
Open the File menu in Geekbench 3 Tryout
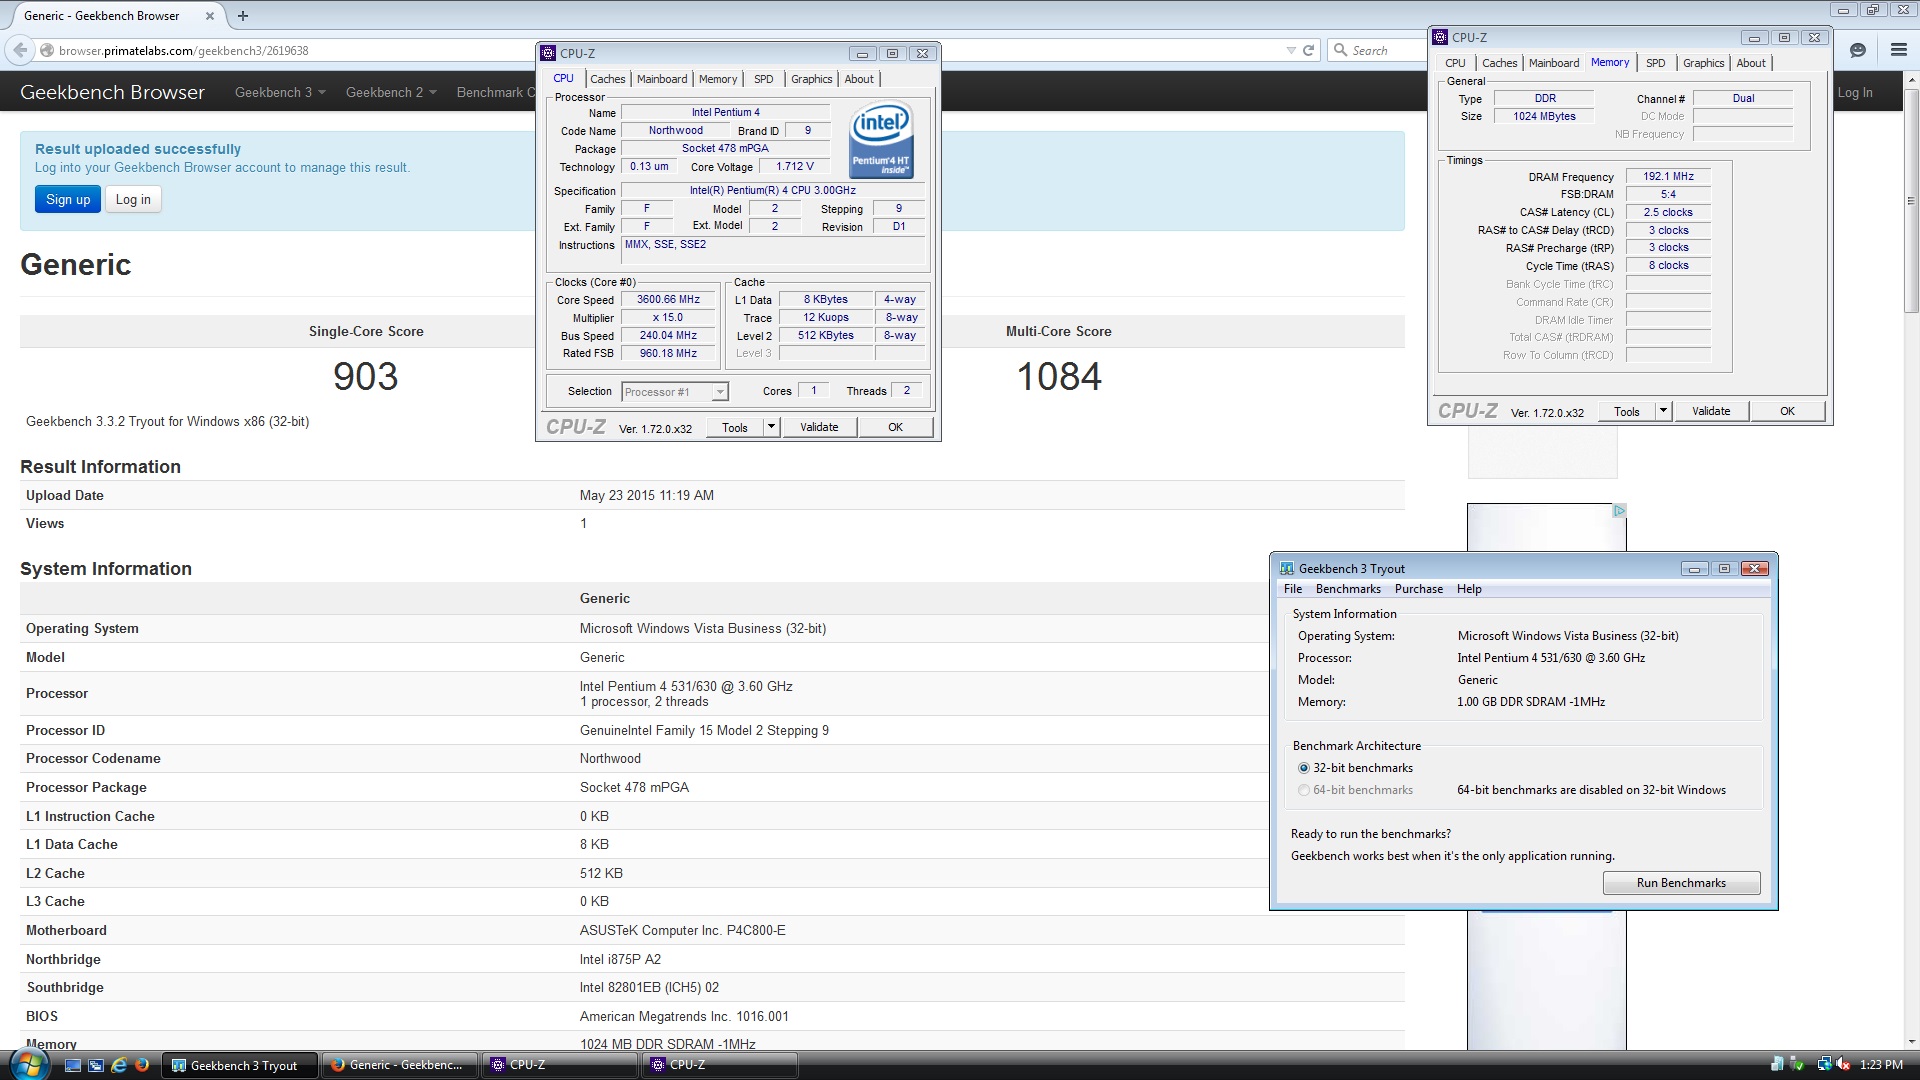point(1293,589)
